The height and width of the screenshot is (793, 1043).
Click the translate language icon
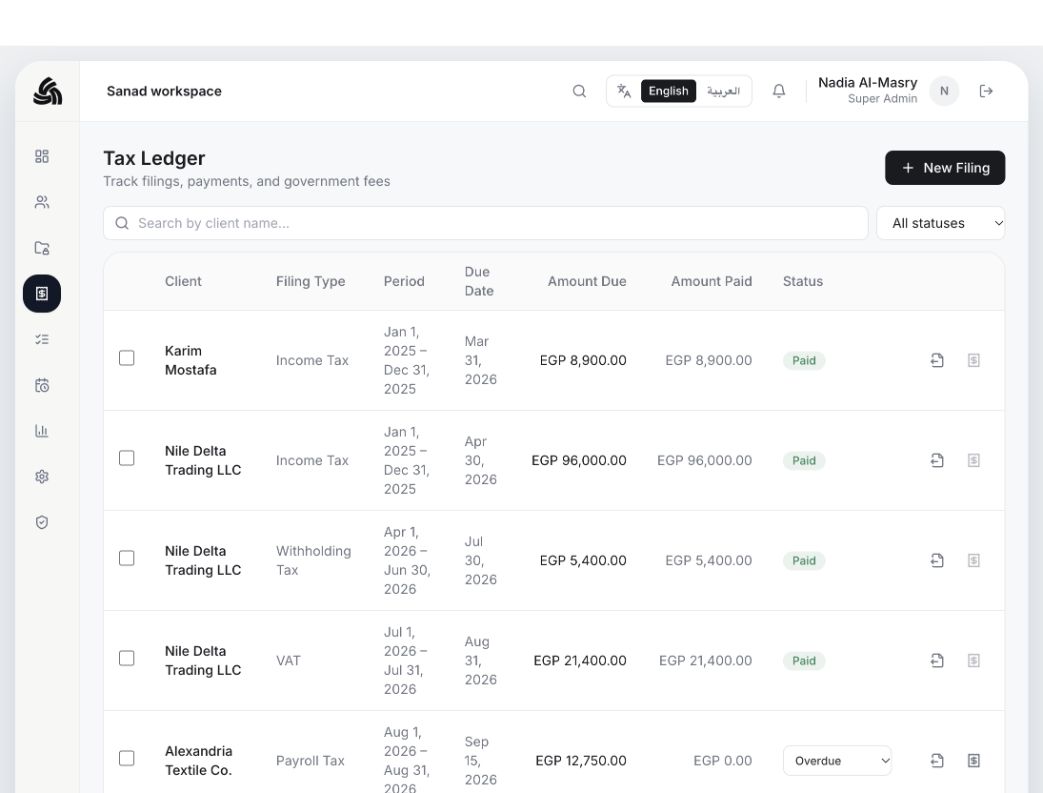[624, 91]
